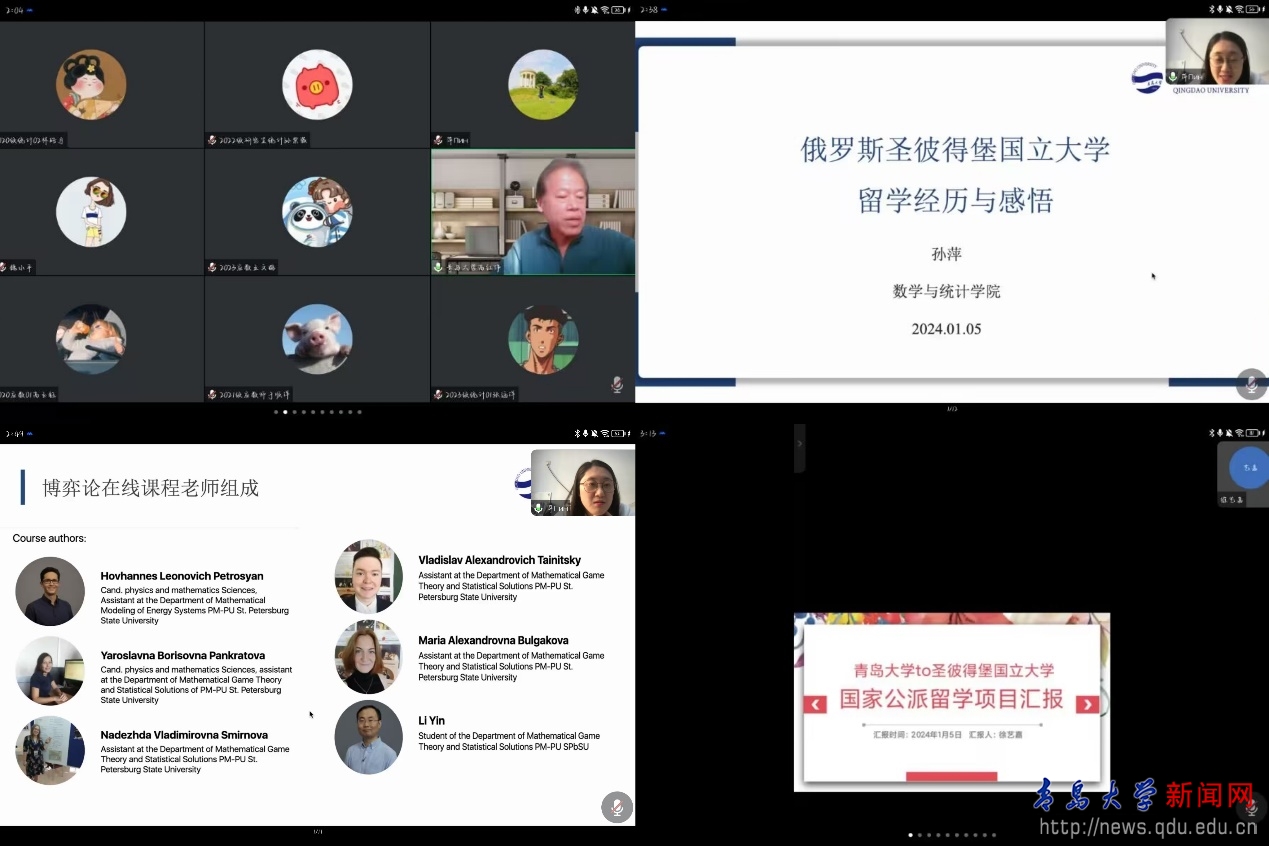Click the blue circle avatar in the black-screen panel

click(1249, 467)
